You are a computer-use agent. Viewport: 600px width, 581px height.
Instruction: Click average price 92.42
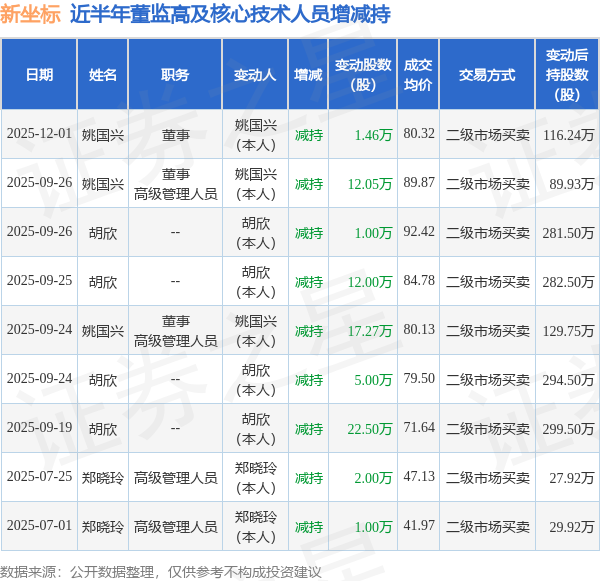point(419,232)
